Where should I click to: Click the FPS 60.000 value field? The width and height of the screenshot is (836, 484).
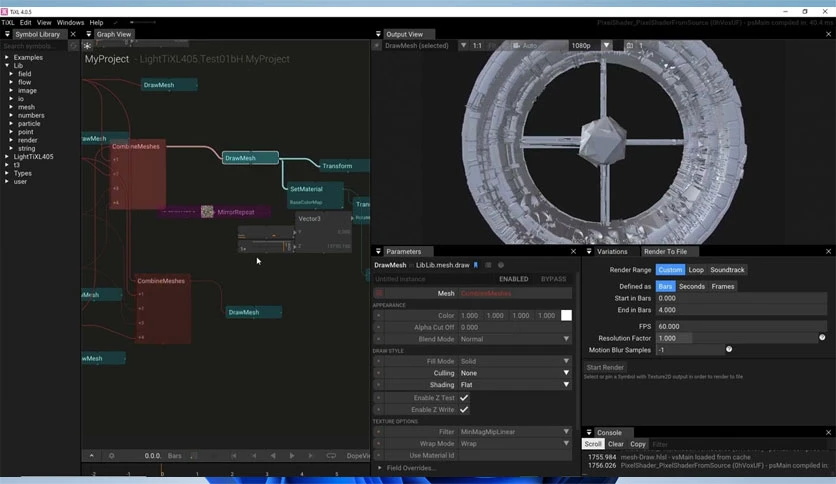point(741,326)
